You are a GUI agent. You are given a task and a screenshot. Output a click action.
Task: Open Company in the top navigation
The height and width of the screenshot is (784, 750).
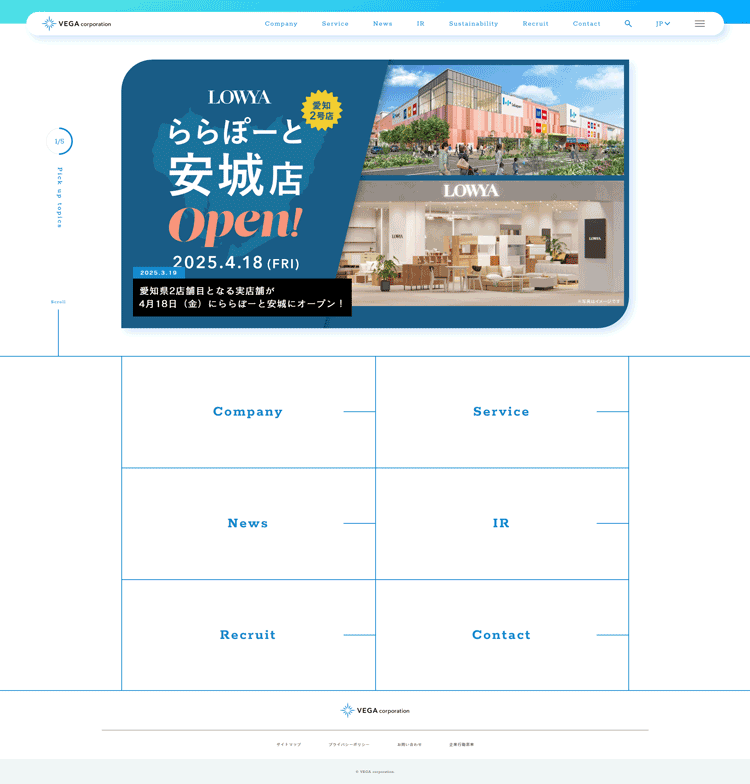coord(281,24)
